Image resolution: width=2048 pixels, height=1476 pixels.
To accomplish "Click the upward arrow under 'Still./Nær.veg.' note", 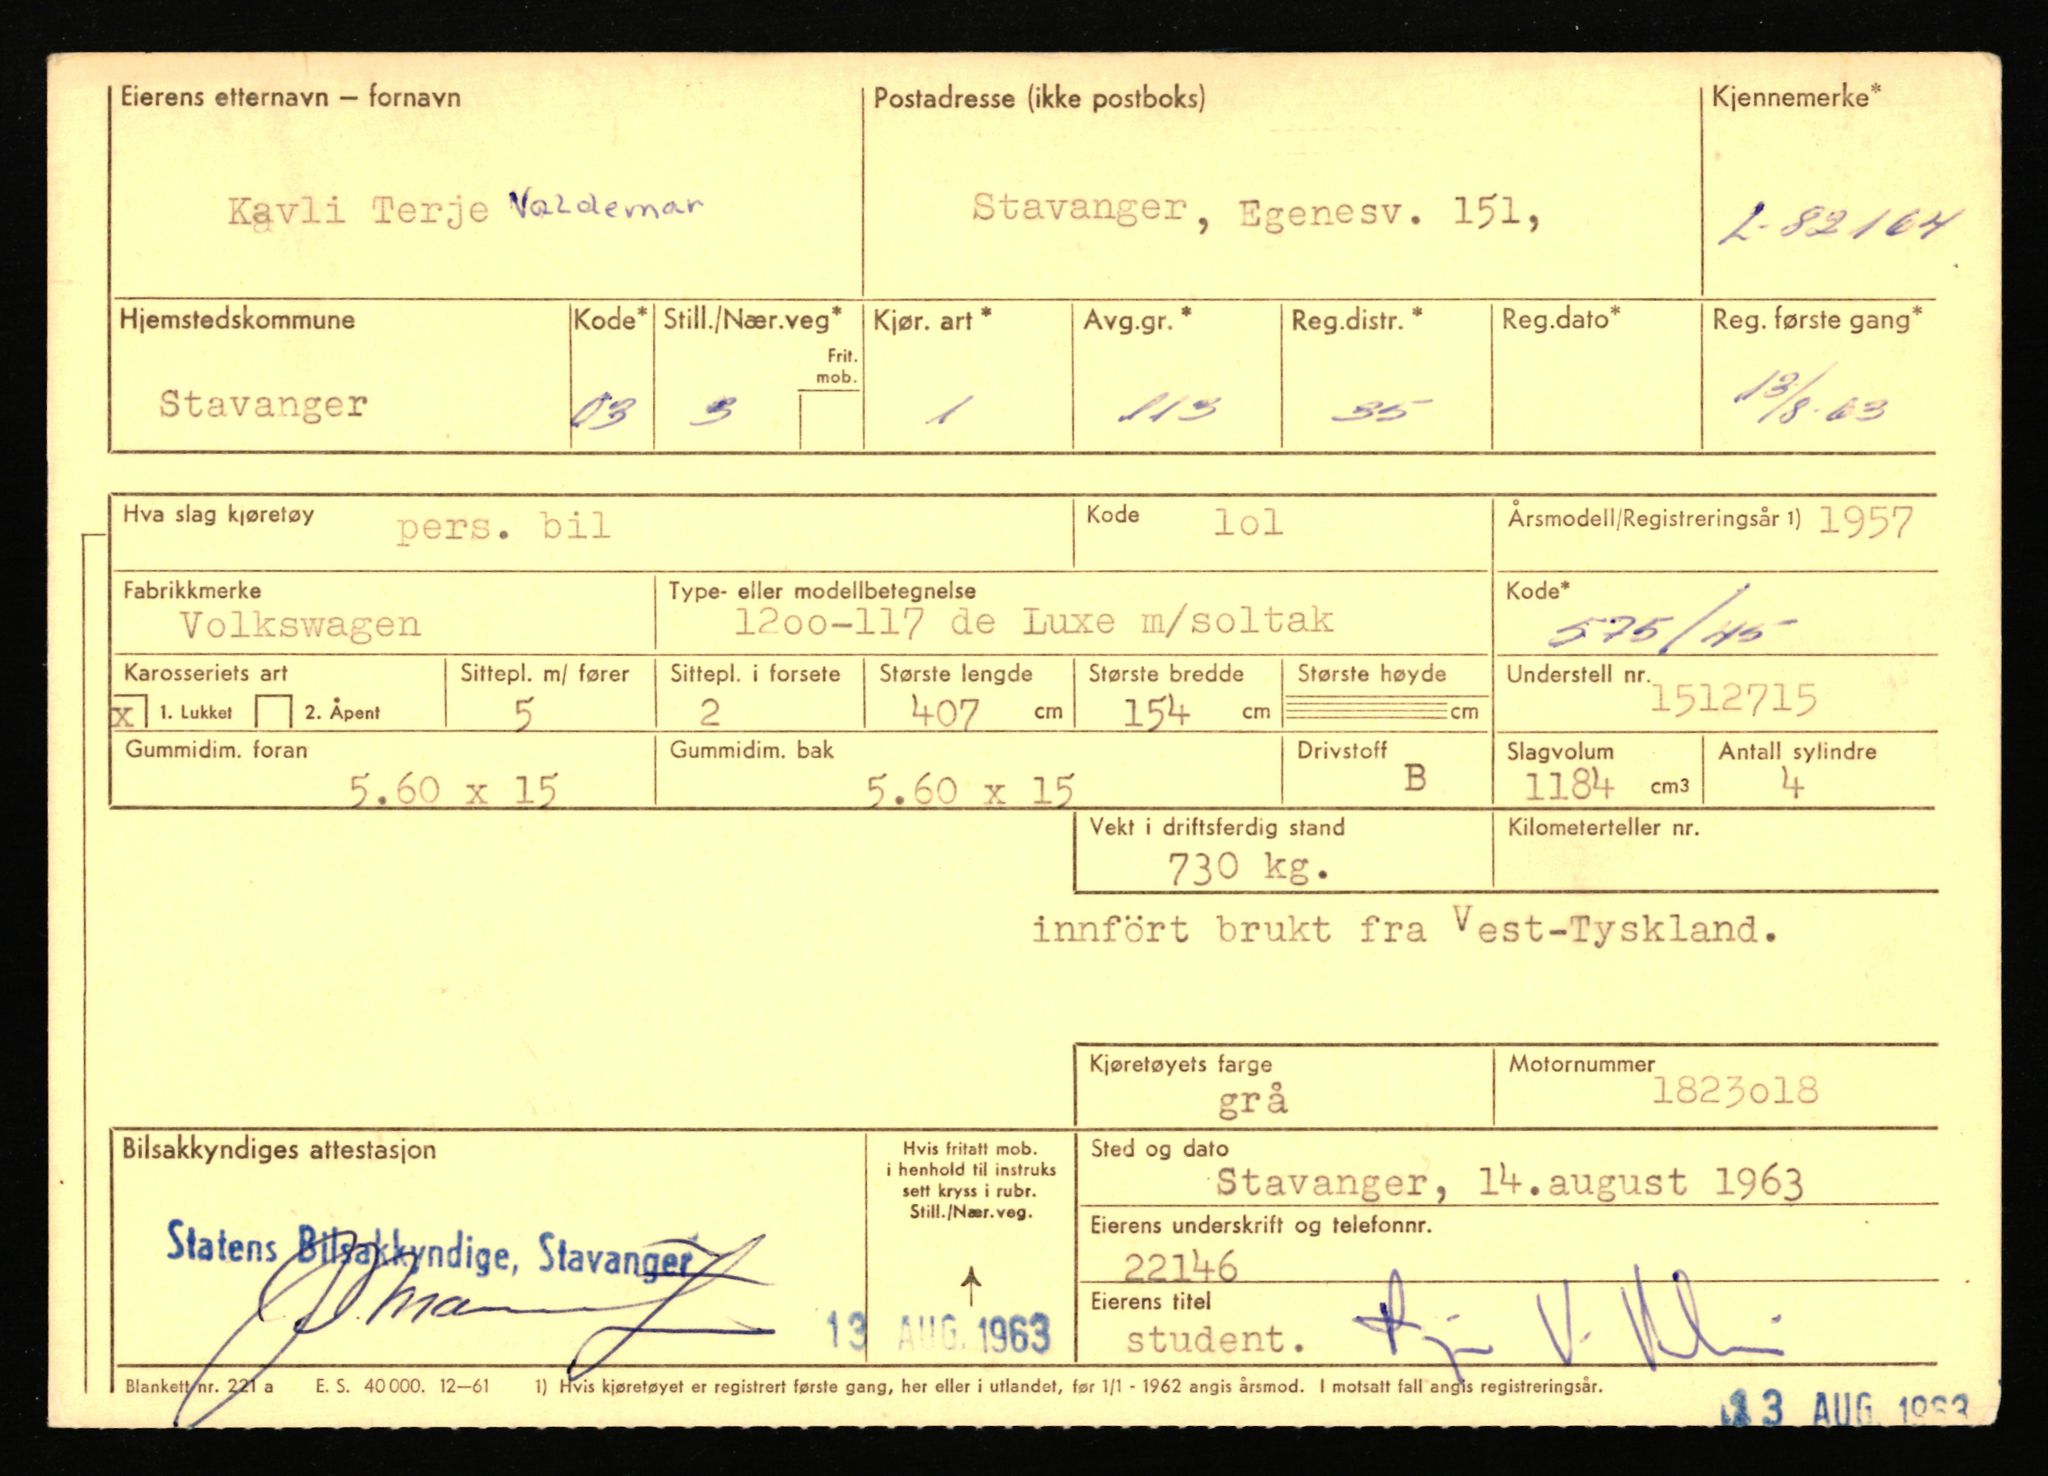I will click(970, 1287).
